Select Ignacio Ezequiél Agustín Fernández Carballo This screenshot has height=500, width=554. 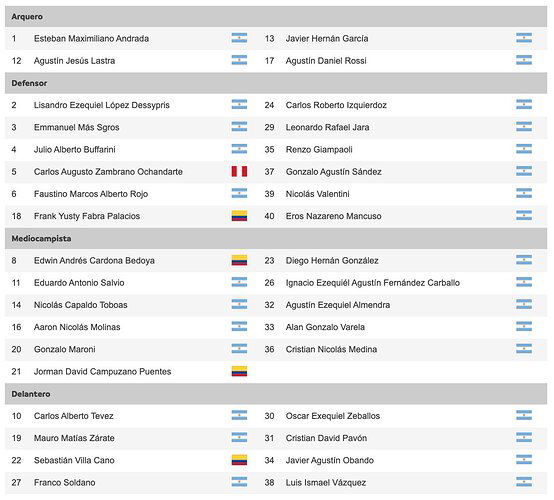coord(373,283)
